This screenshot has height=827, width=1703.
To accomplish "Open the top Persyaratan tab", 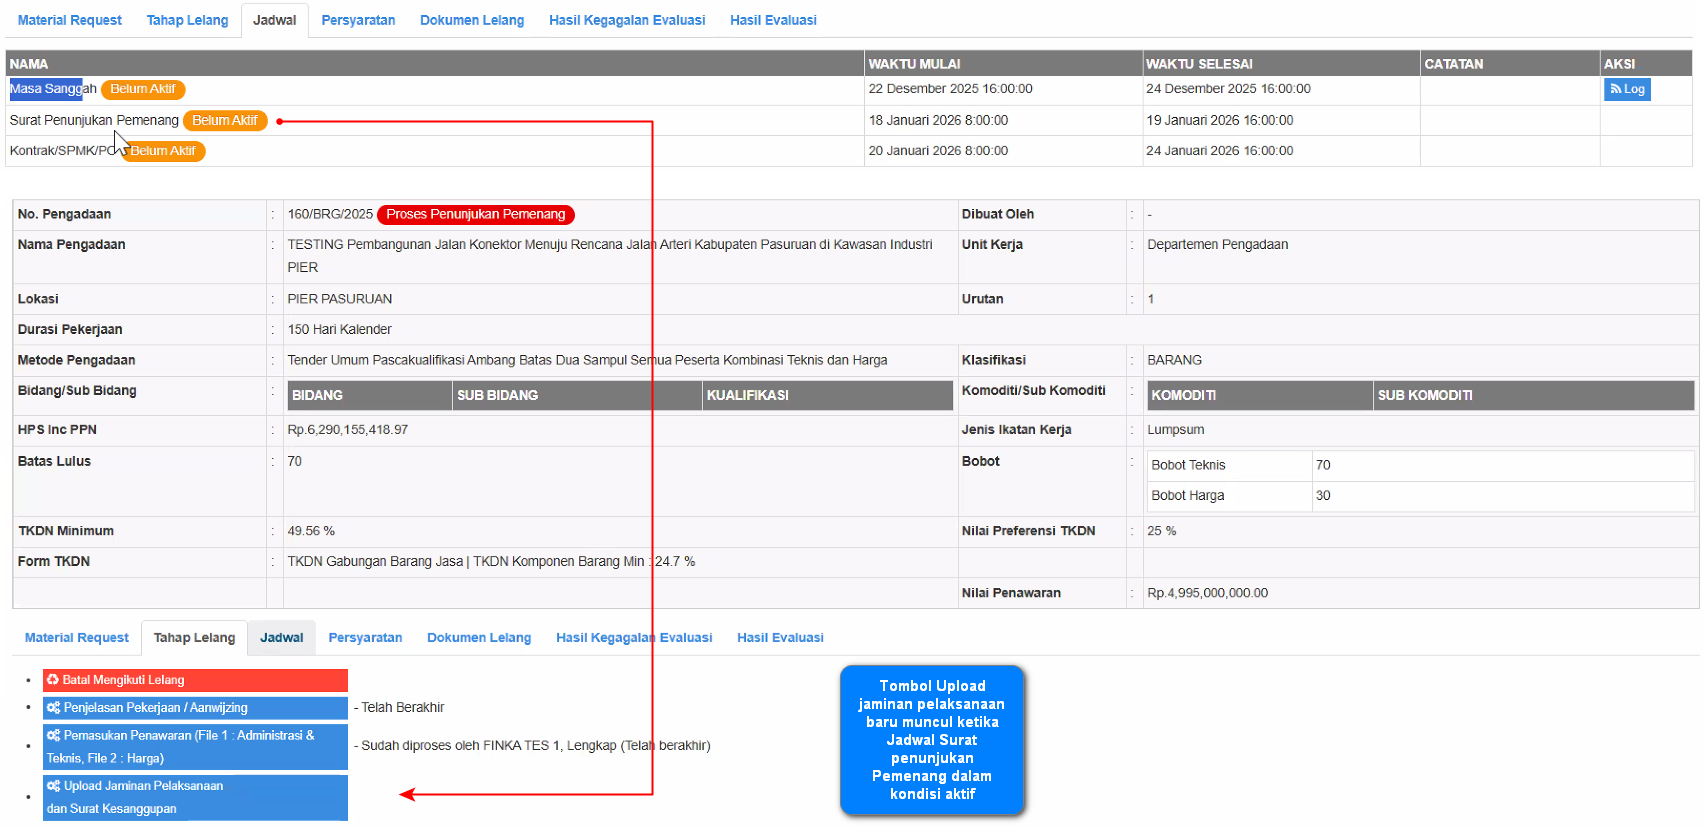I will pos(358,20).
